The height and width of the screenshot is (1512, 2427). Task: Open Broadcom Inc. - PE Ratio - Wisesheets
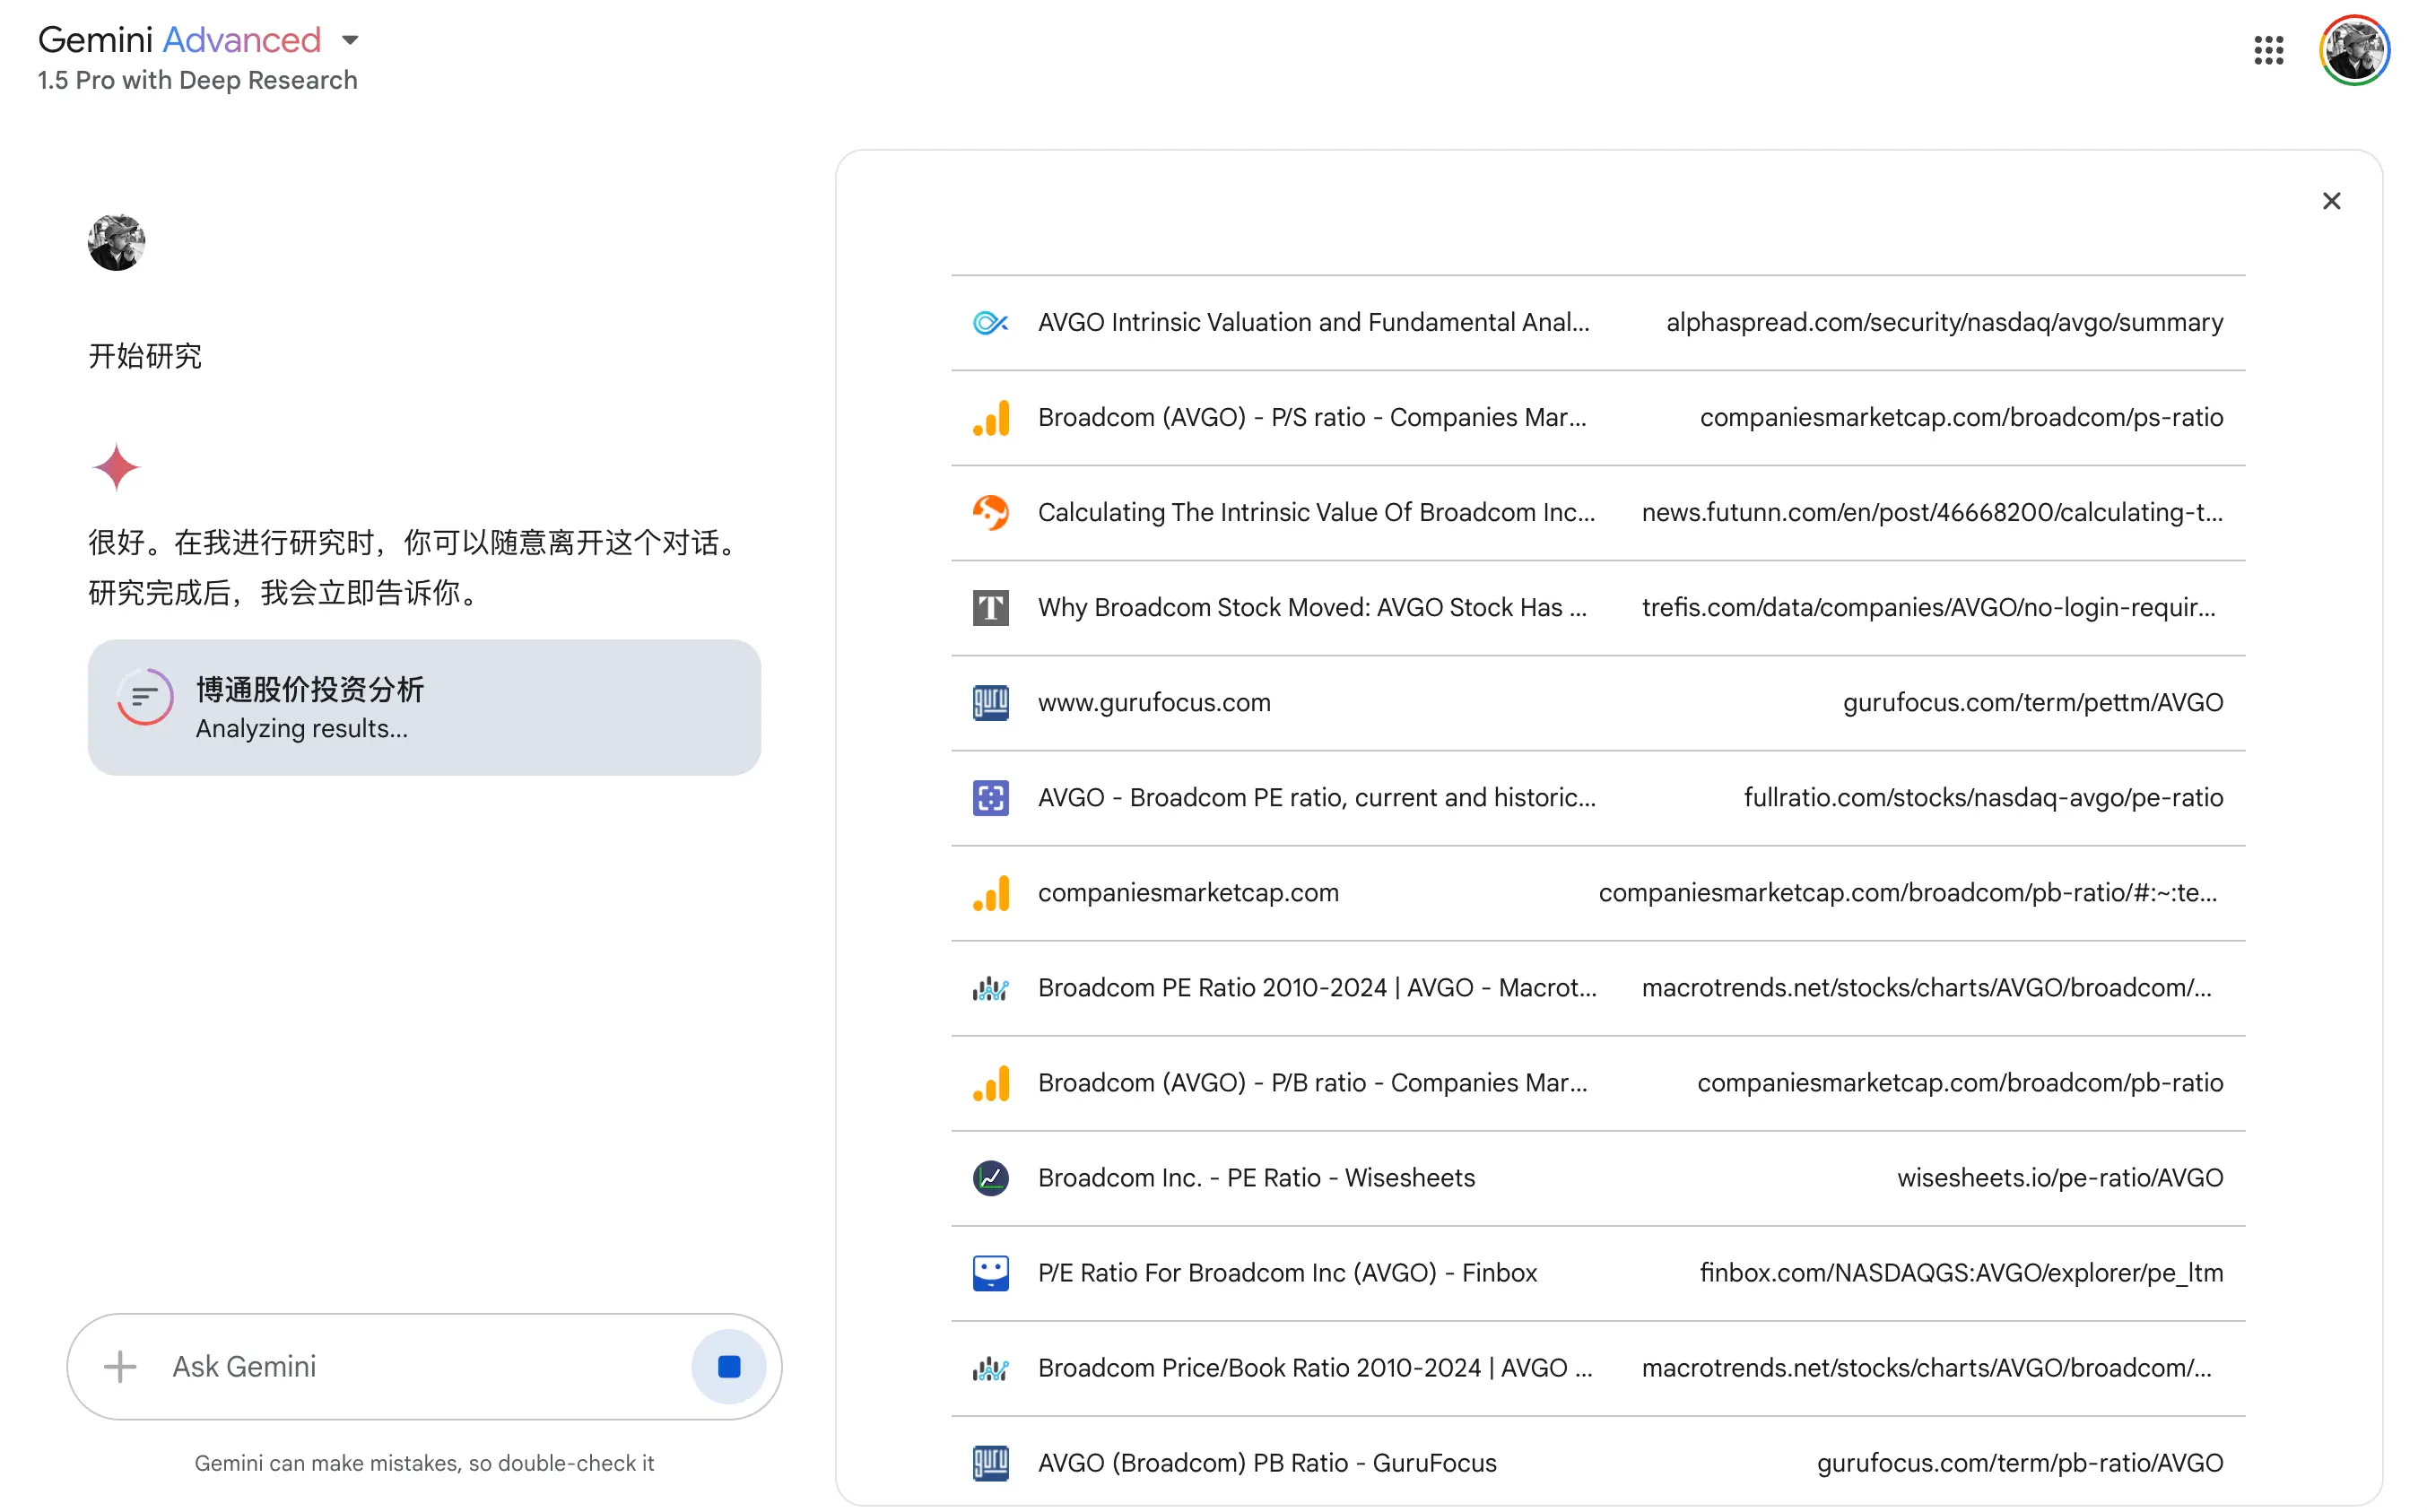pyautogui.click(x=1256, y=1177)
